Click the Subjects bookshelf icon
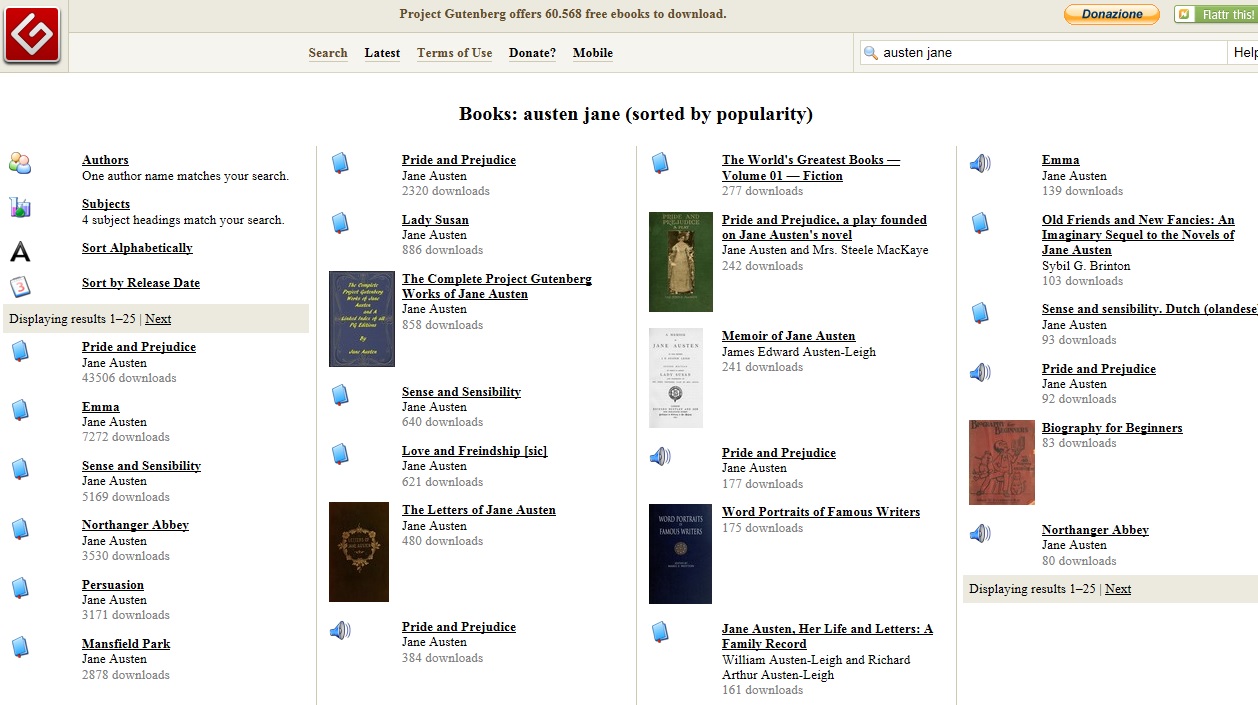 click(x=20, y=207)
